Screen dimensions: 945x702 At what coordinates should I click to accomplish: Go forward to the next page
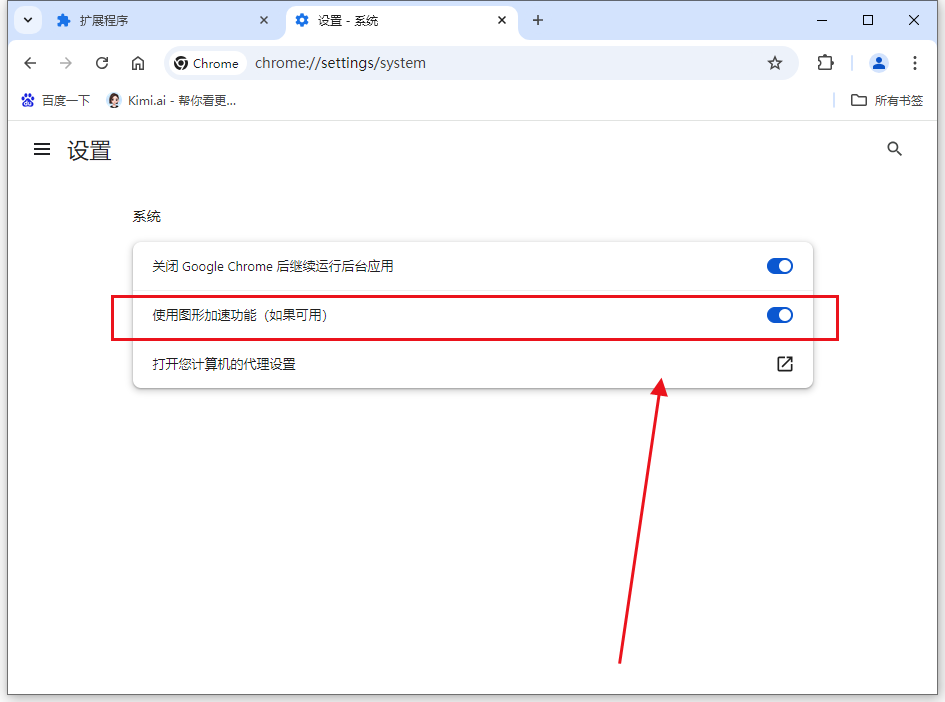coord(66,63)
